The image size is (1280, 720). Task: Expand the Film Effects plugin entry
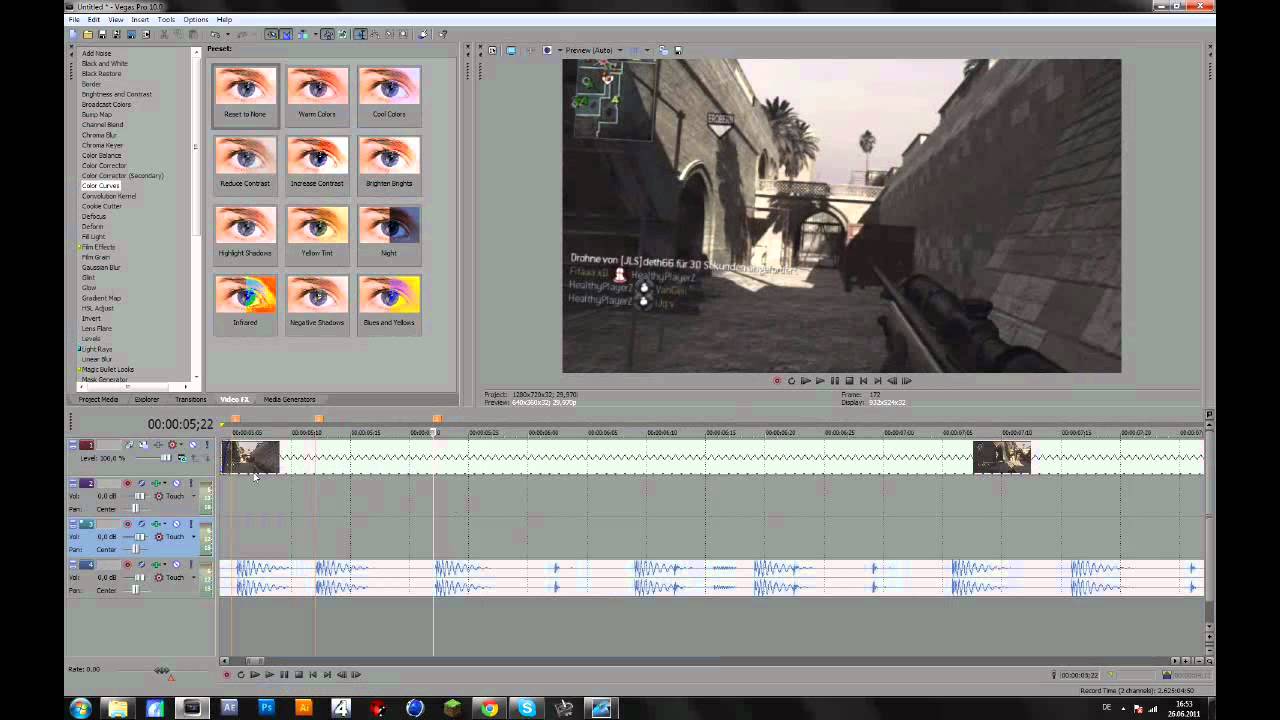point(79,247)
